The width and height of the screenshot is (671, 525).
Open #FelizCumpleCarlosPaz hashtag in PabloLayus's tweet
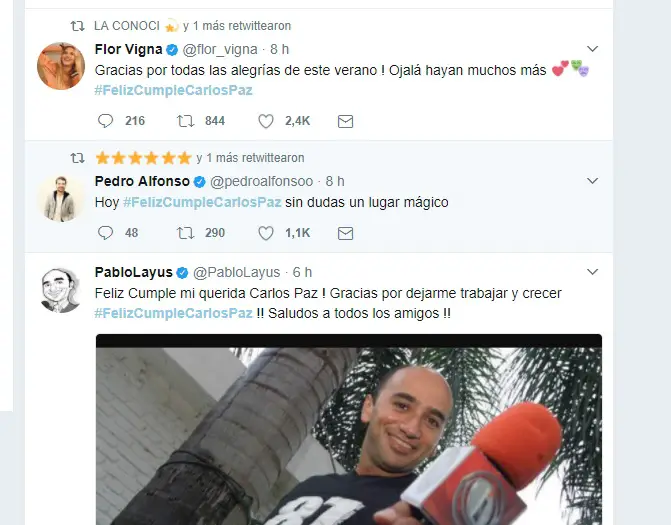(x=173, y=313)
